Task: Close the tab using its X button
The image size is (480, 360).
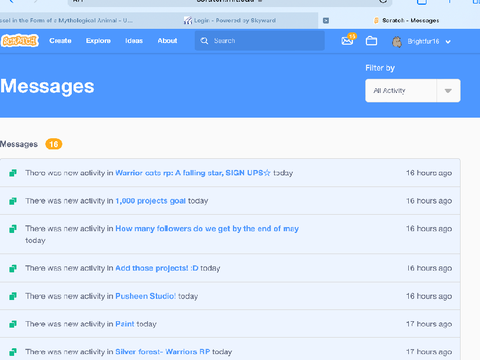Action: point(326,20)
